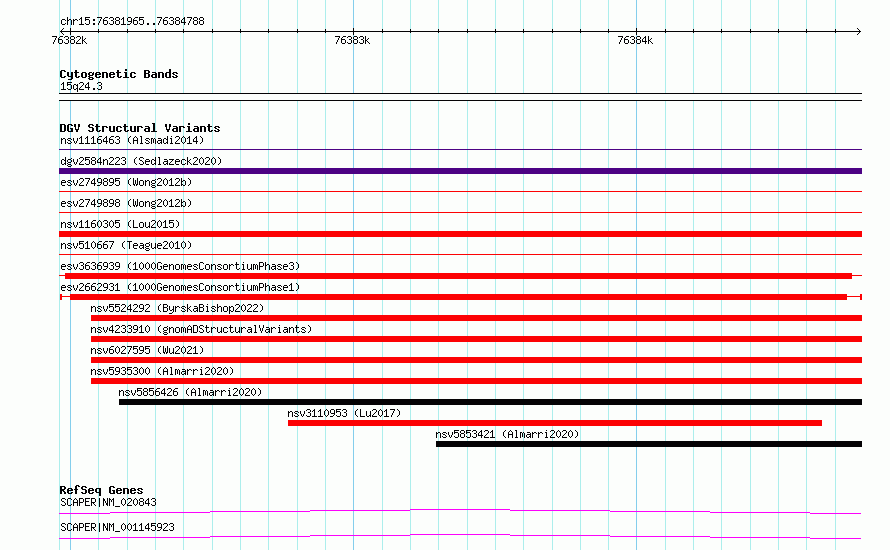
Task: Open variant esv2749895 (Wong2012b) label
Action: click(126, 182)
